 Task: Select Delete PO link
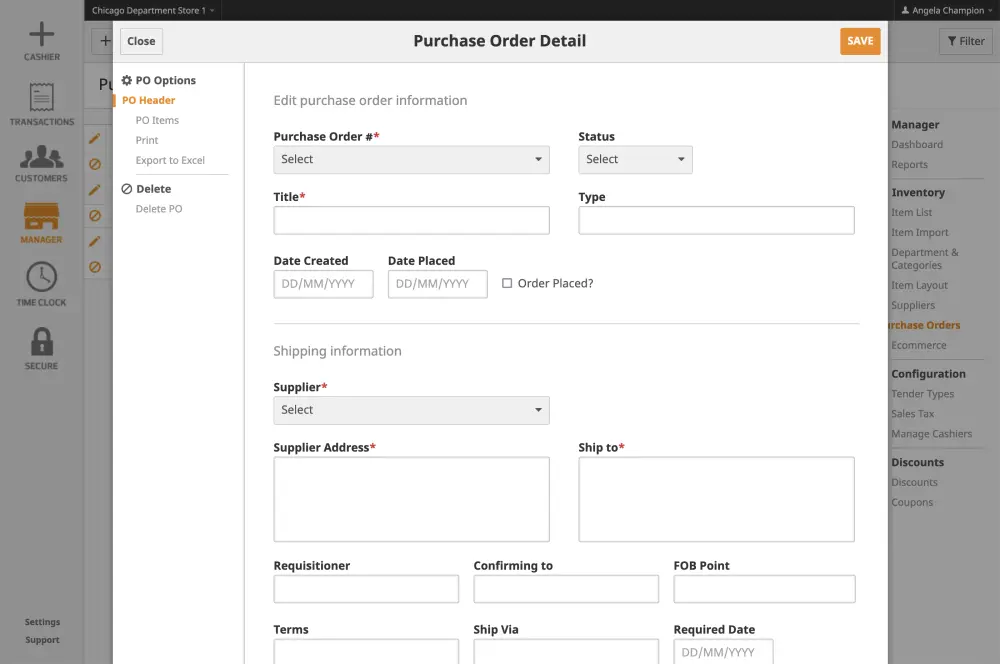(x=159, y=209)
